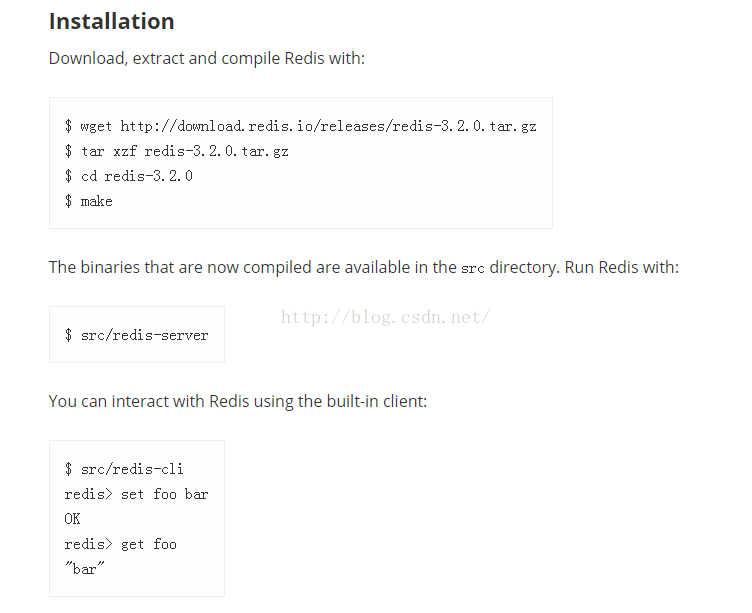Click the get foo command line

tap(120, 544)
